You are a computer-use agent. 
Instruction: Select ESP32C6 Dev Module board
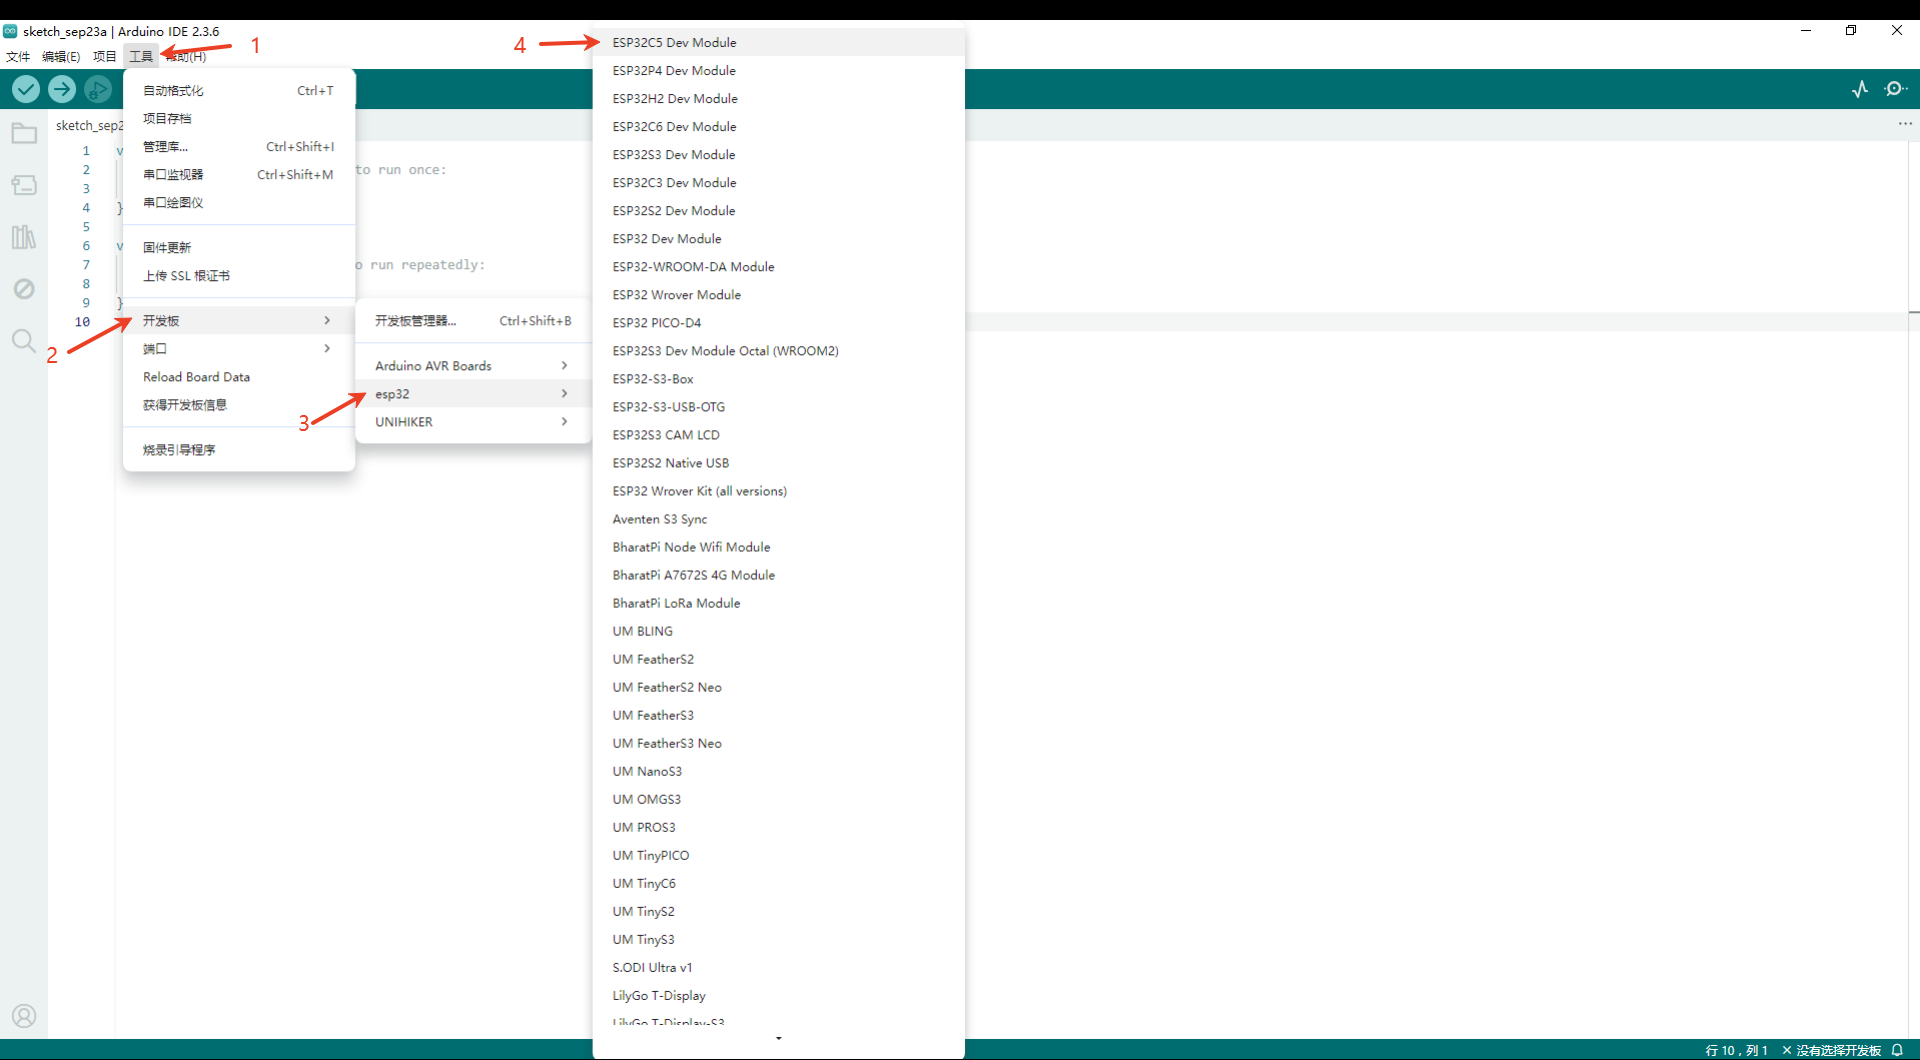click(779, 126)
